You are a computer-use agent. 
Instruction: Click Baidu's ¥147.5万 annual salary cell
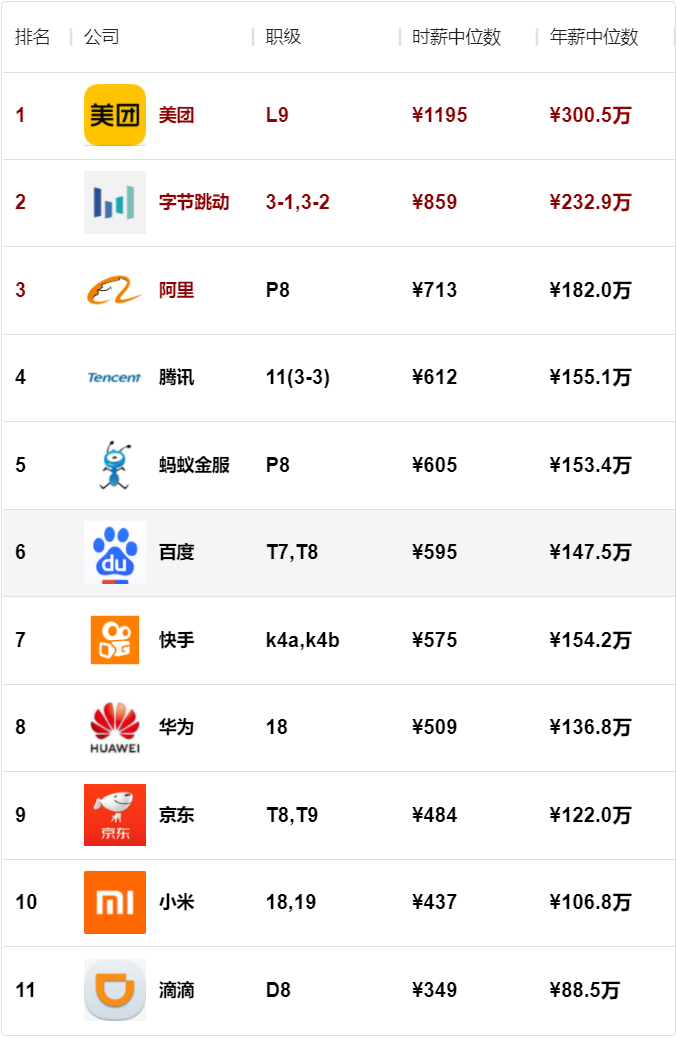(x=590, y=552)
